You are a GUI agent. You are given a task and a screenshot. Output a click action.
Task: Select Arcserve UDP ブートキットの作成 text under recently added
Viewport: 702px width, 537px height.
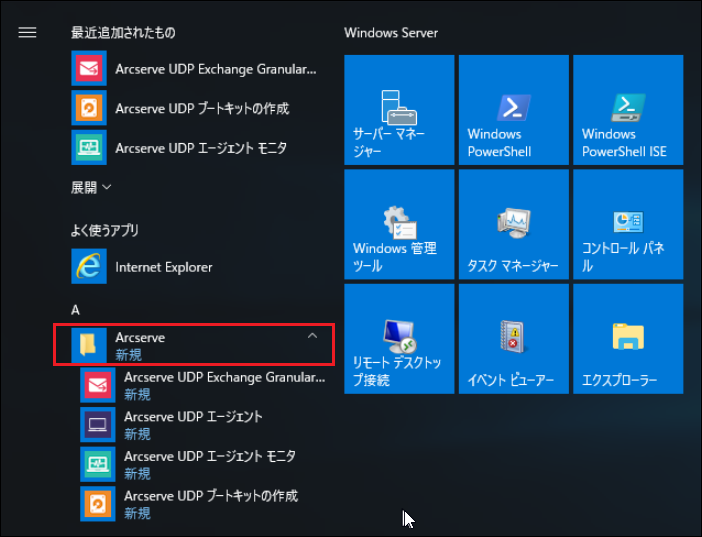[202, 108]
